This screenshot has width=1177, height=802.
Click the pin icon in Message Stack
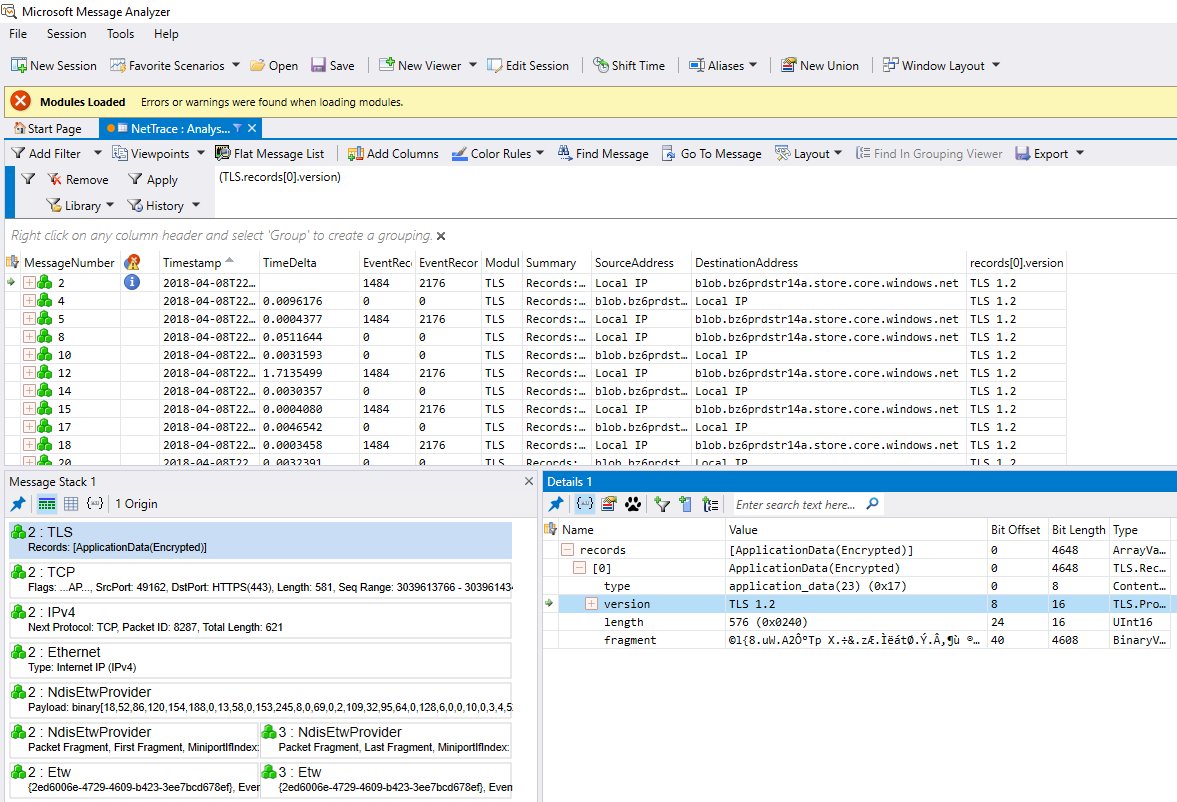pyautogui.click(x=19, y=504)
